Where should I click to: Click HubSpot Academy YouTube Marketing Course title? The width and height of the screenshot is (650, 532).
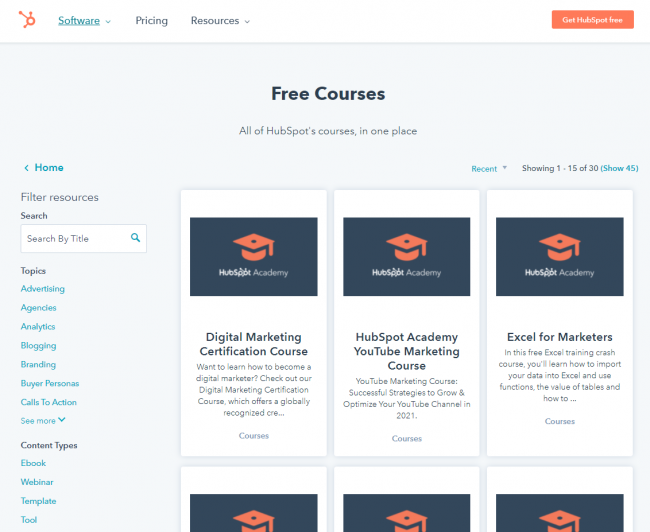point(407,351)
